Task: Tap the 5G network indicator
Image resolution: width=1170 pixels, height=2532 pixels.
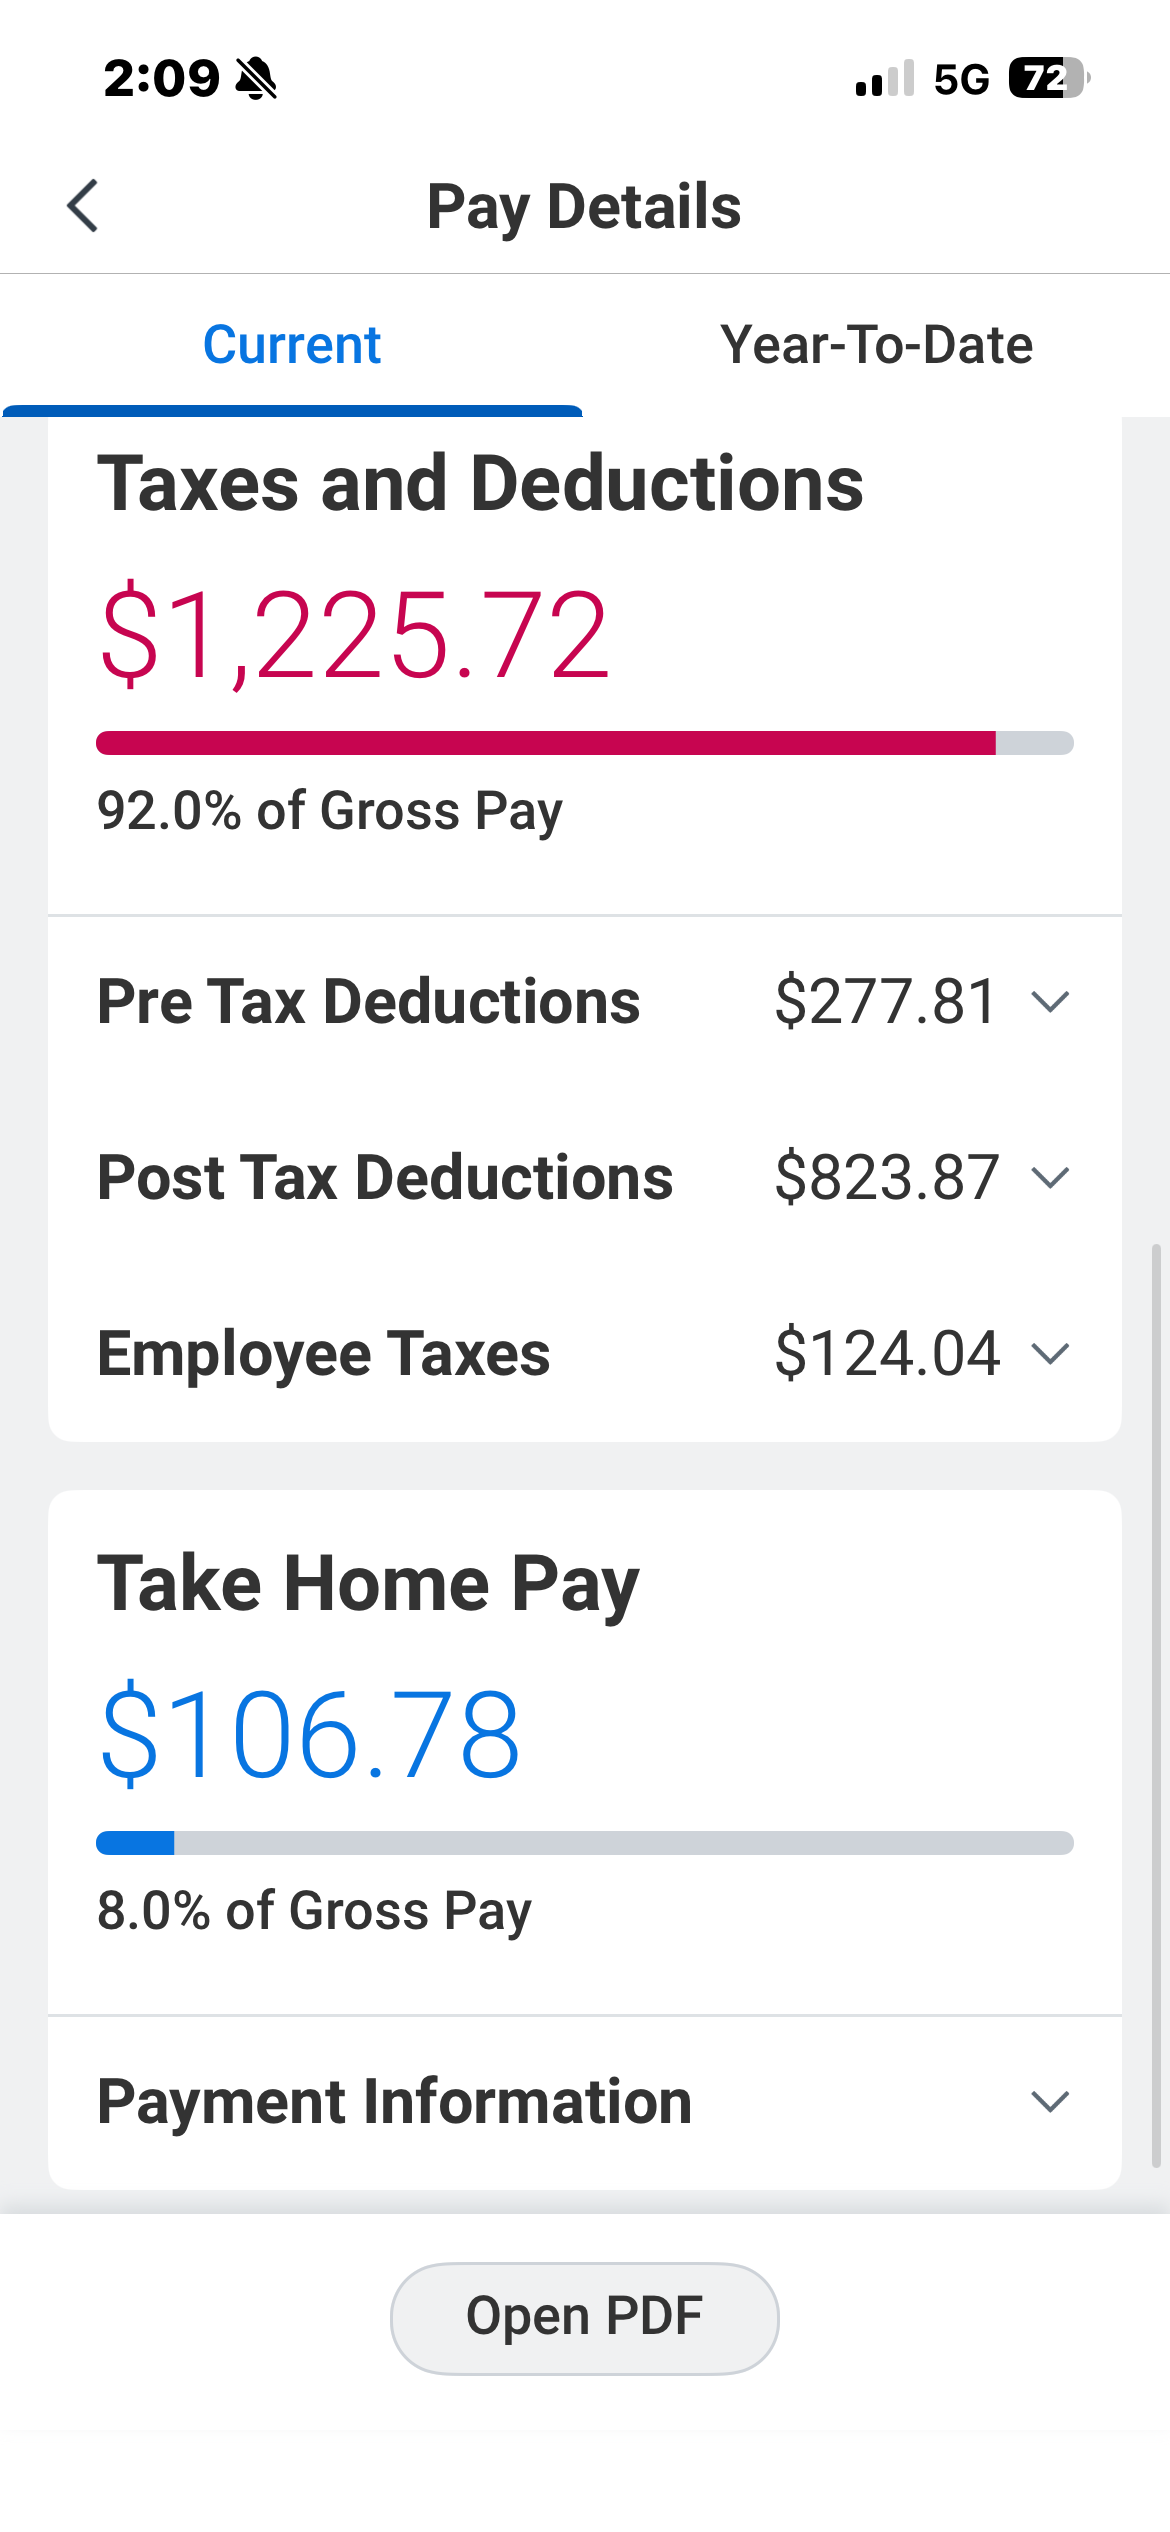Action: pos(961,79)
